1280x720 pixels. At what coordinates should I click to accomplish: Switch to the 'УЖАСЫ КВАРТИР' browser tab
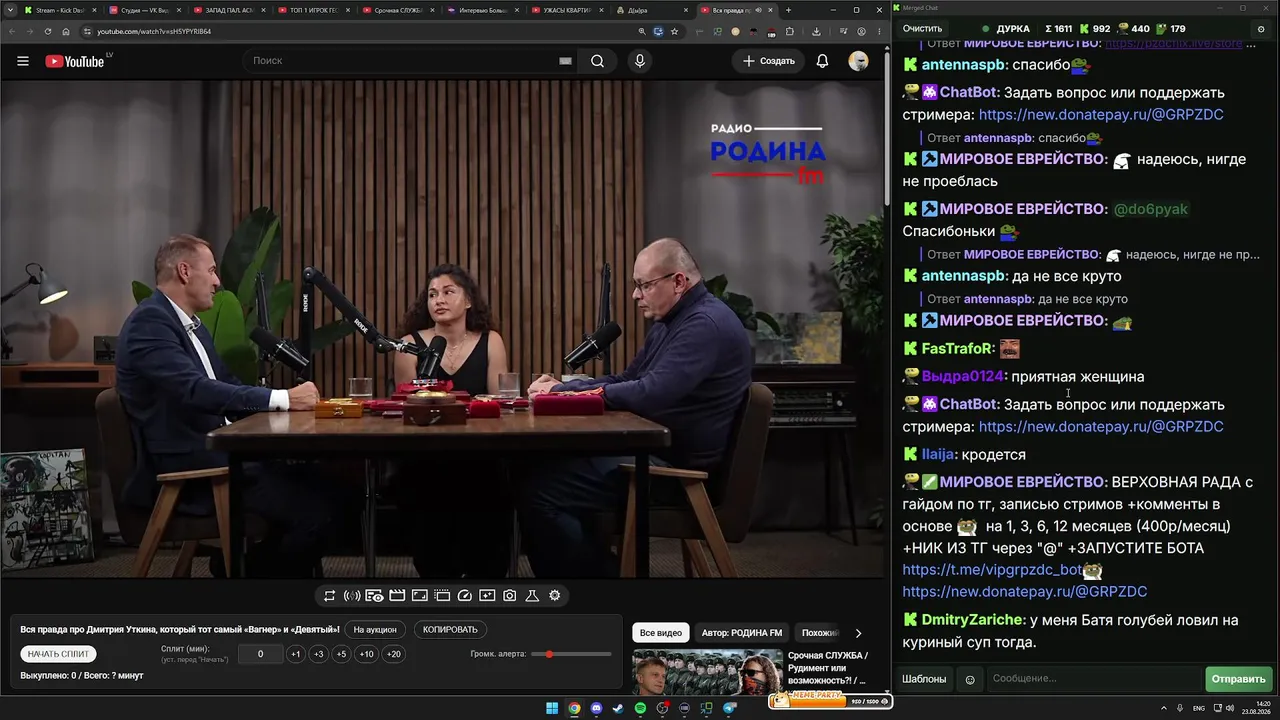point(569,10)
